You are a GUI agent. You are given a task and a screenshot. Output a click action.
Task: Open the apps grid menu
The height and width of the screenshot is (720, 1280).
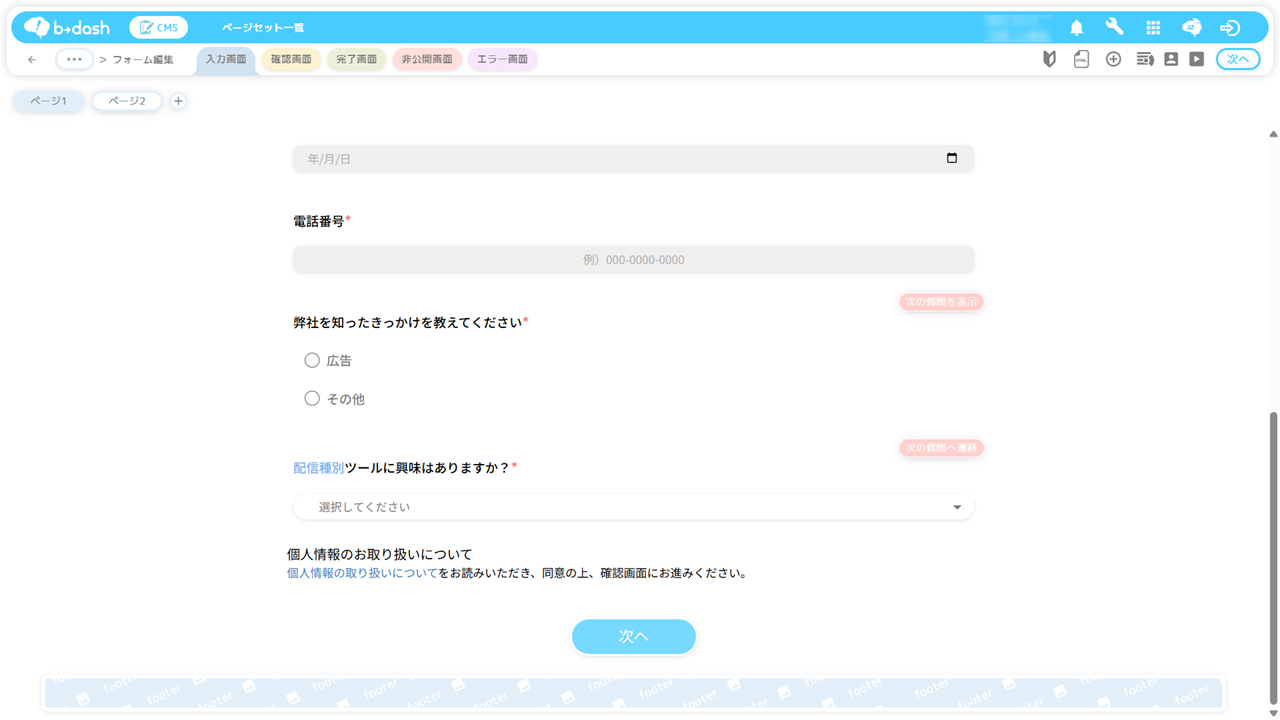(1153, 28)
